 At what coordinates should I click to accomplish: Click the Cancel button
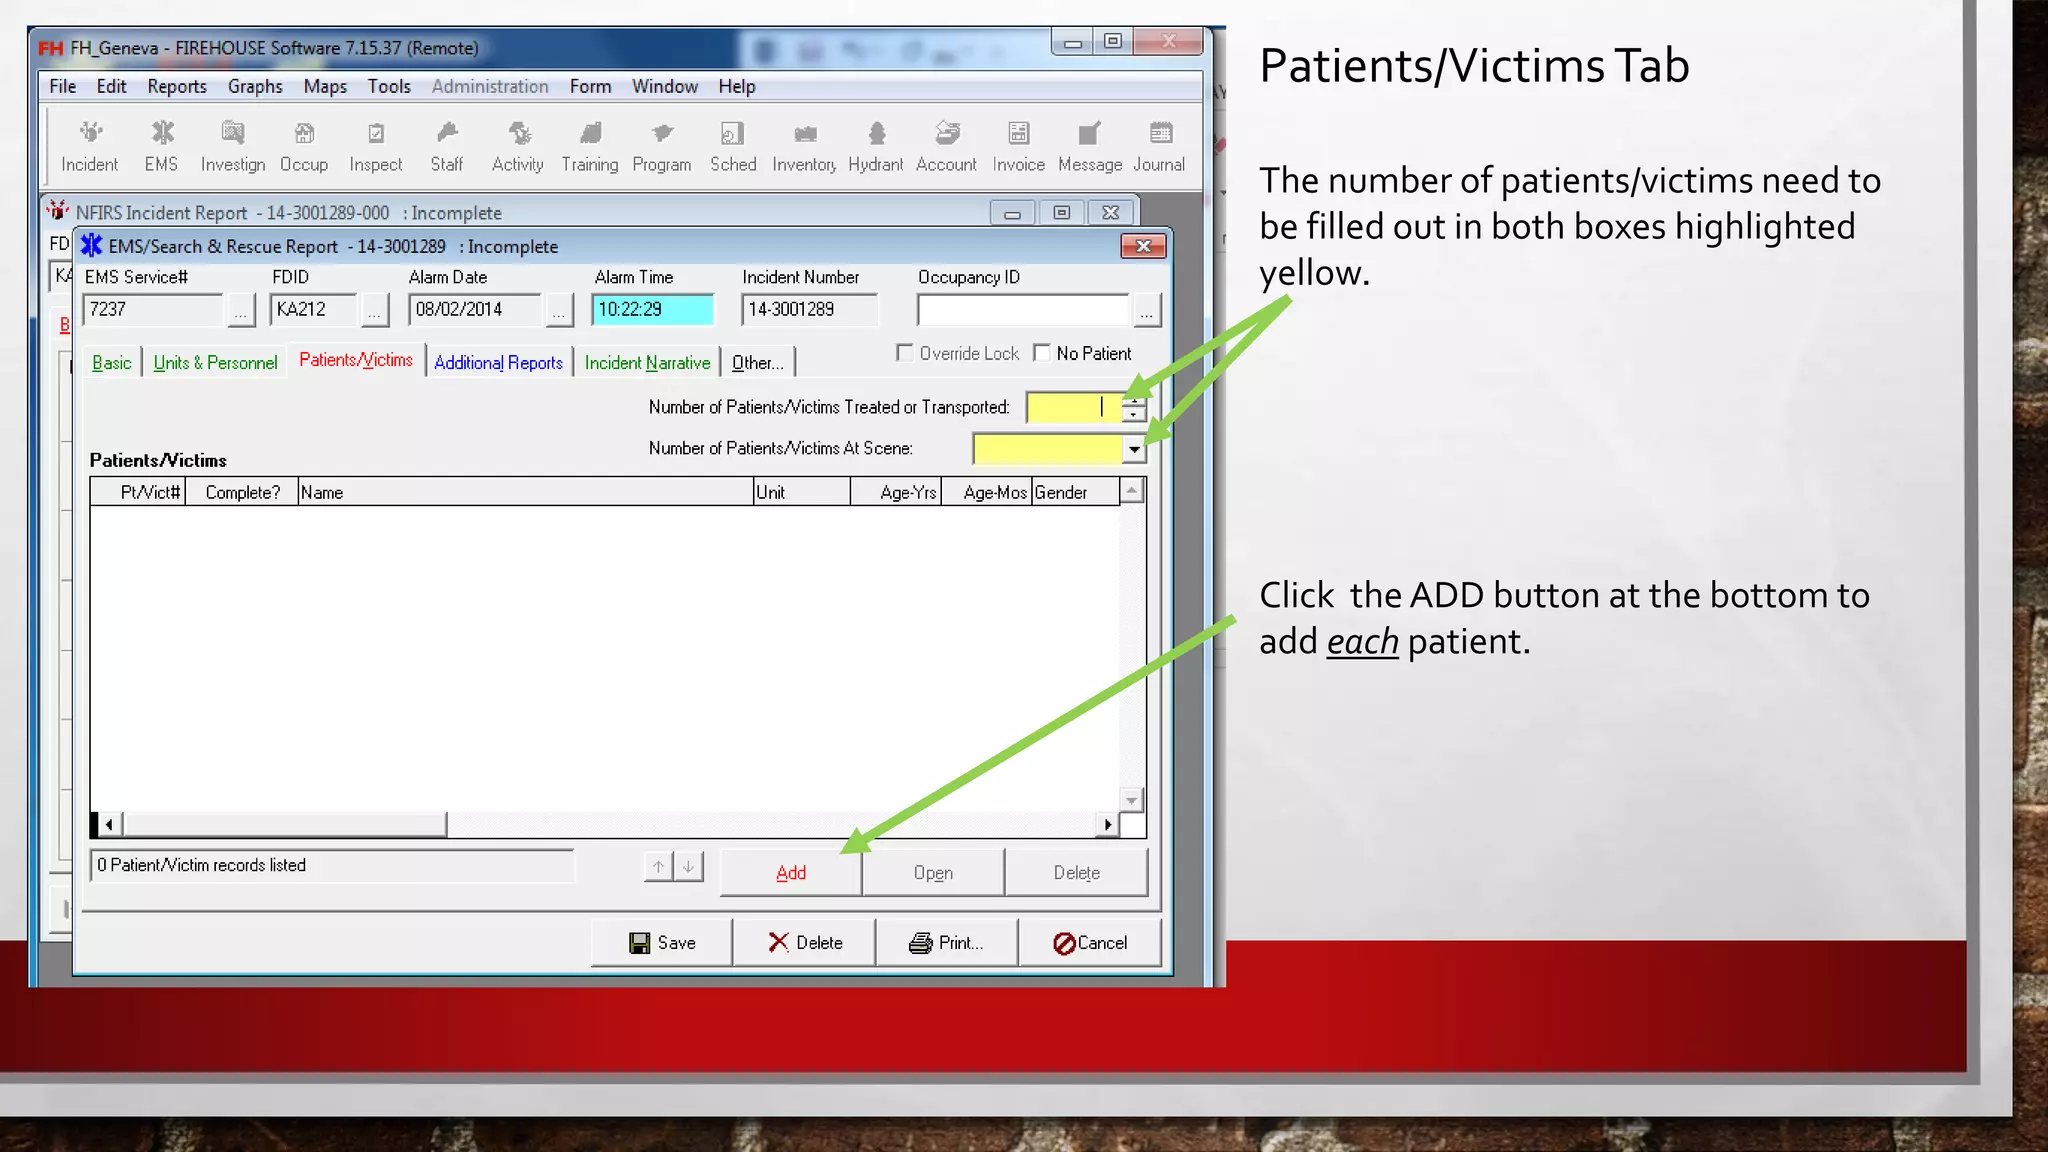tap(1090, 943)
